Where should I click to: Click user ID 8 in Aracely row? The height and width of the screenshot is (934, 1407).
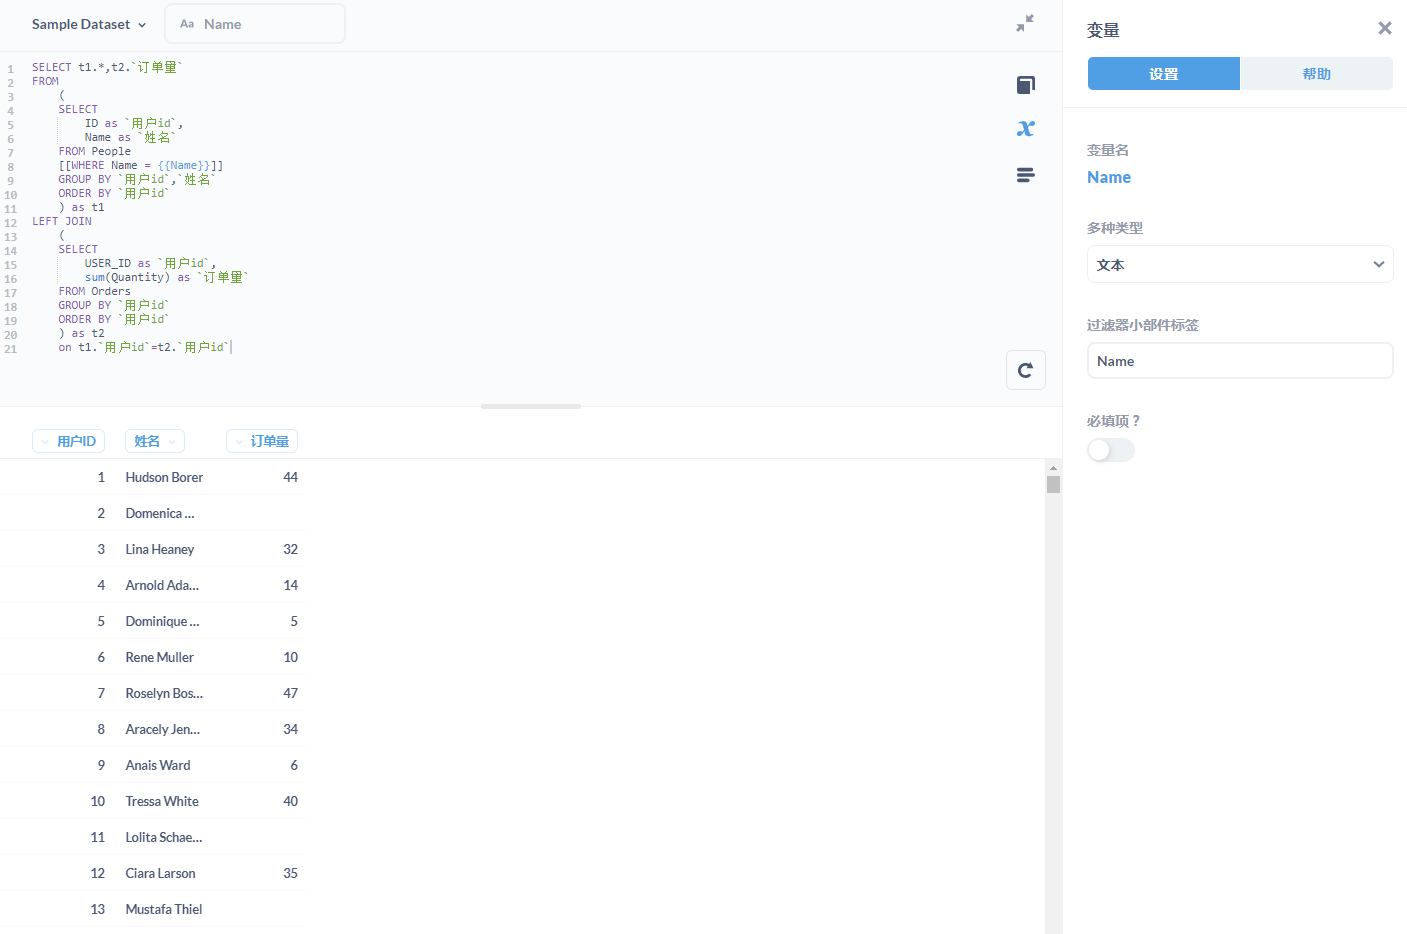pos(101,729)
